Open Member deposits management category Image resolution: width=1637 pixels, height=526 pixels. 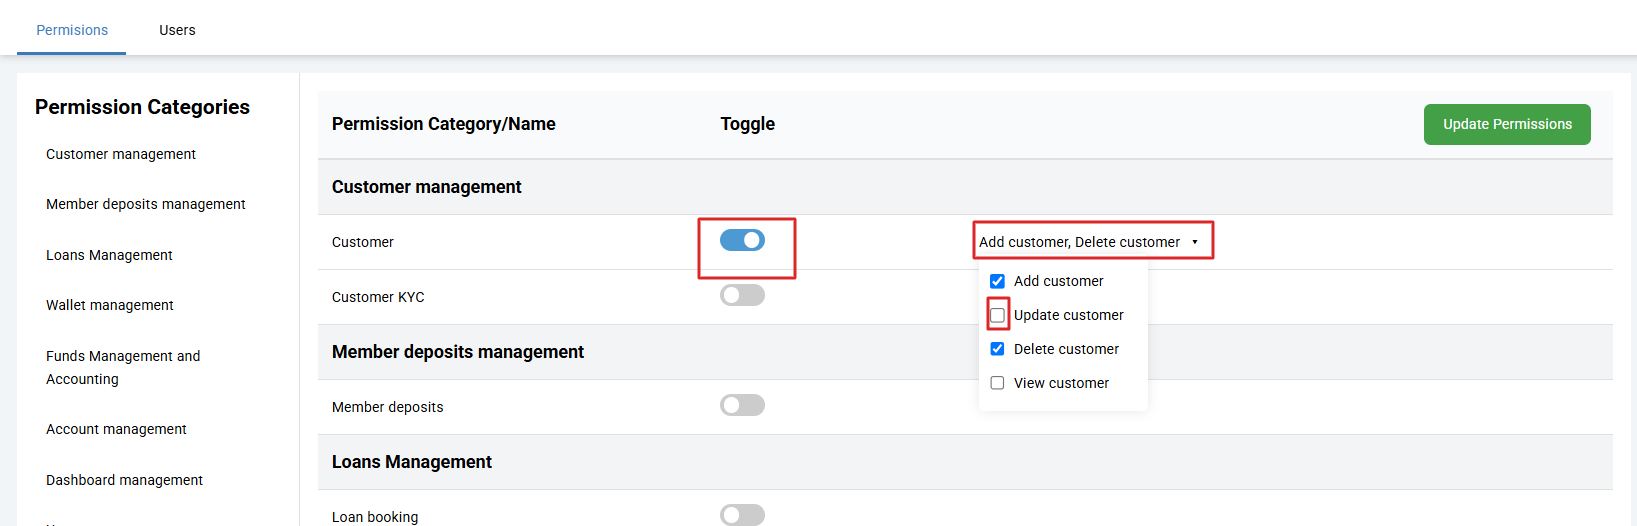pos(146,204)
